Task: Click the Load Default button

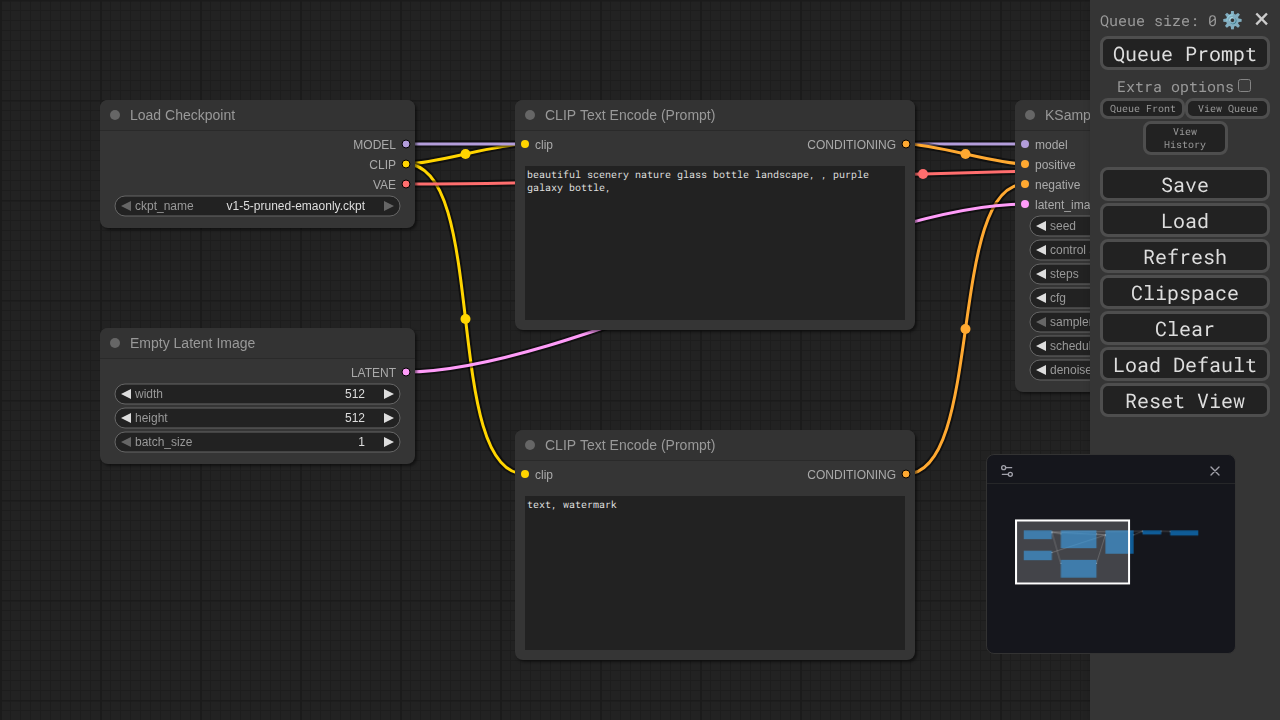Action: pyautogui.click(x=1184, y=365)
